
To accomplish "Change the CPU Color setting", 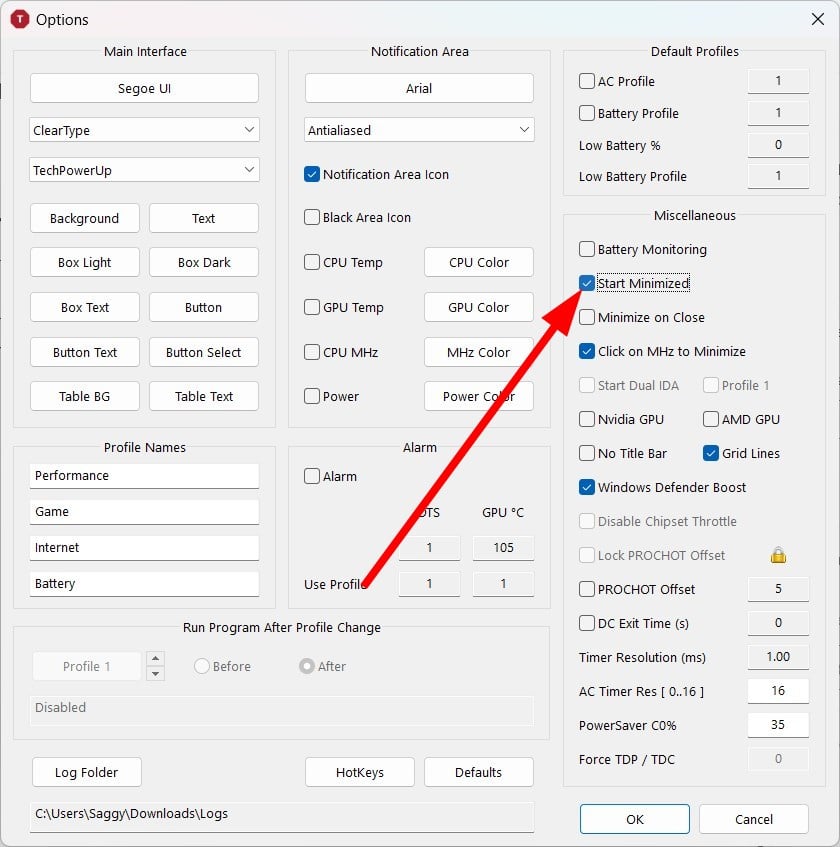I will (478, 262).
